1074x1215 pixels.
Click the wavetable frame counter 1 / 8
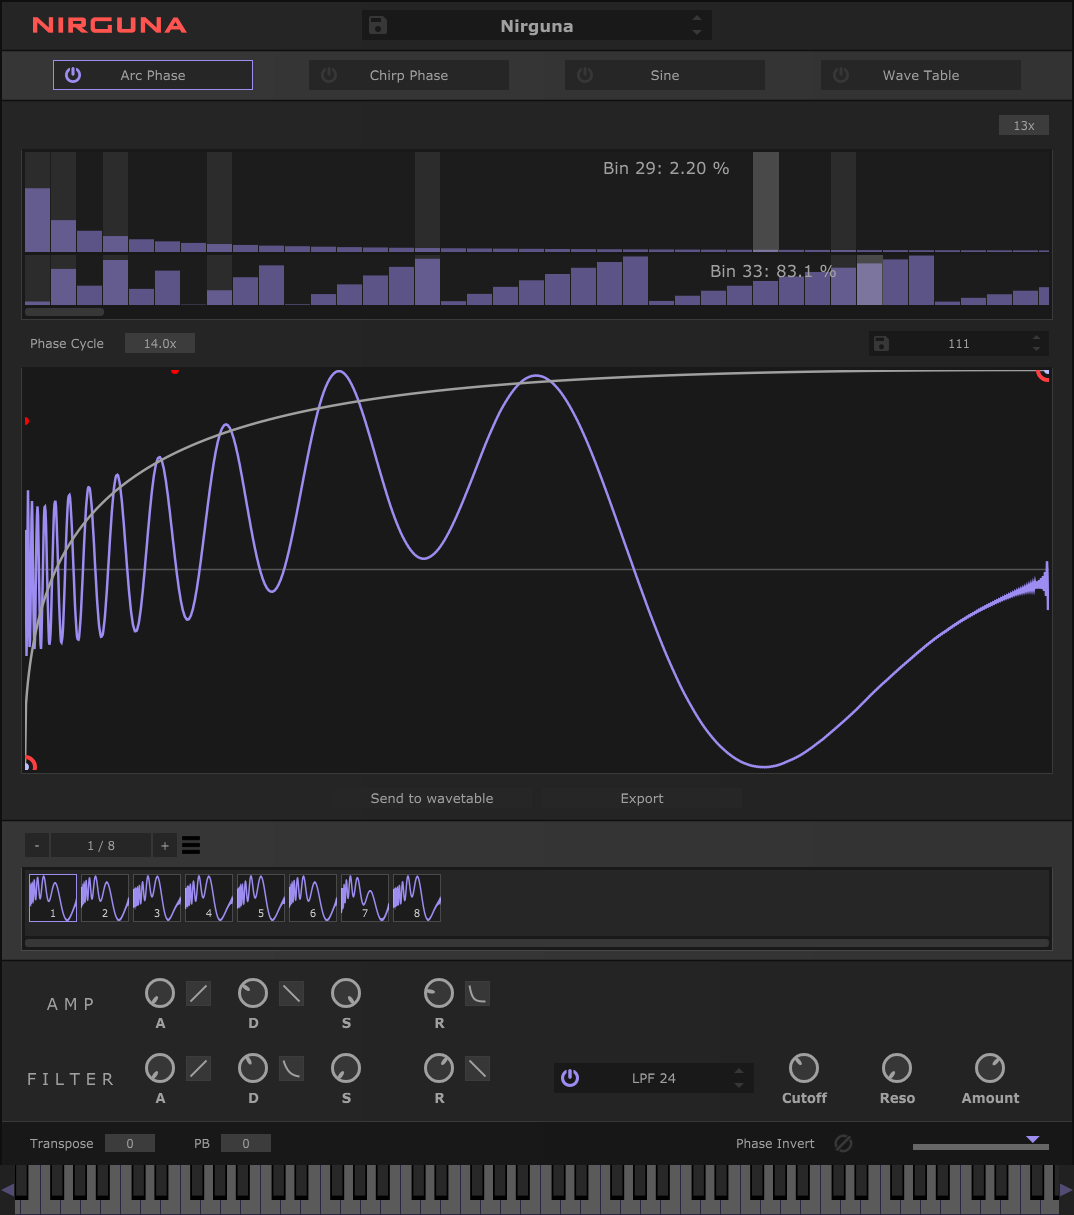tap(101, 846)
